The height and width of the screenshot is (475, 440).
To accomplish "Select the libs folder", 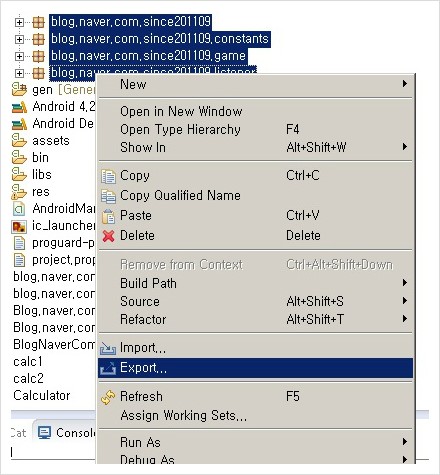I will click(x=32, y=174).
